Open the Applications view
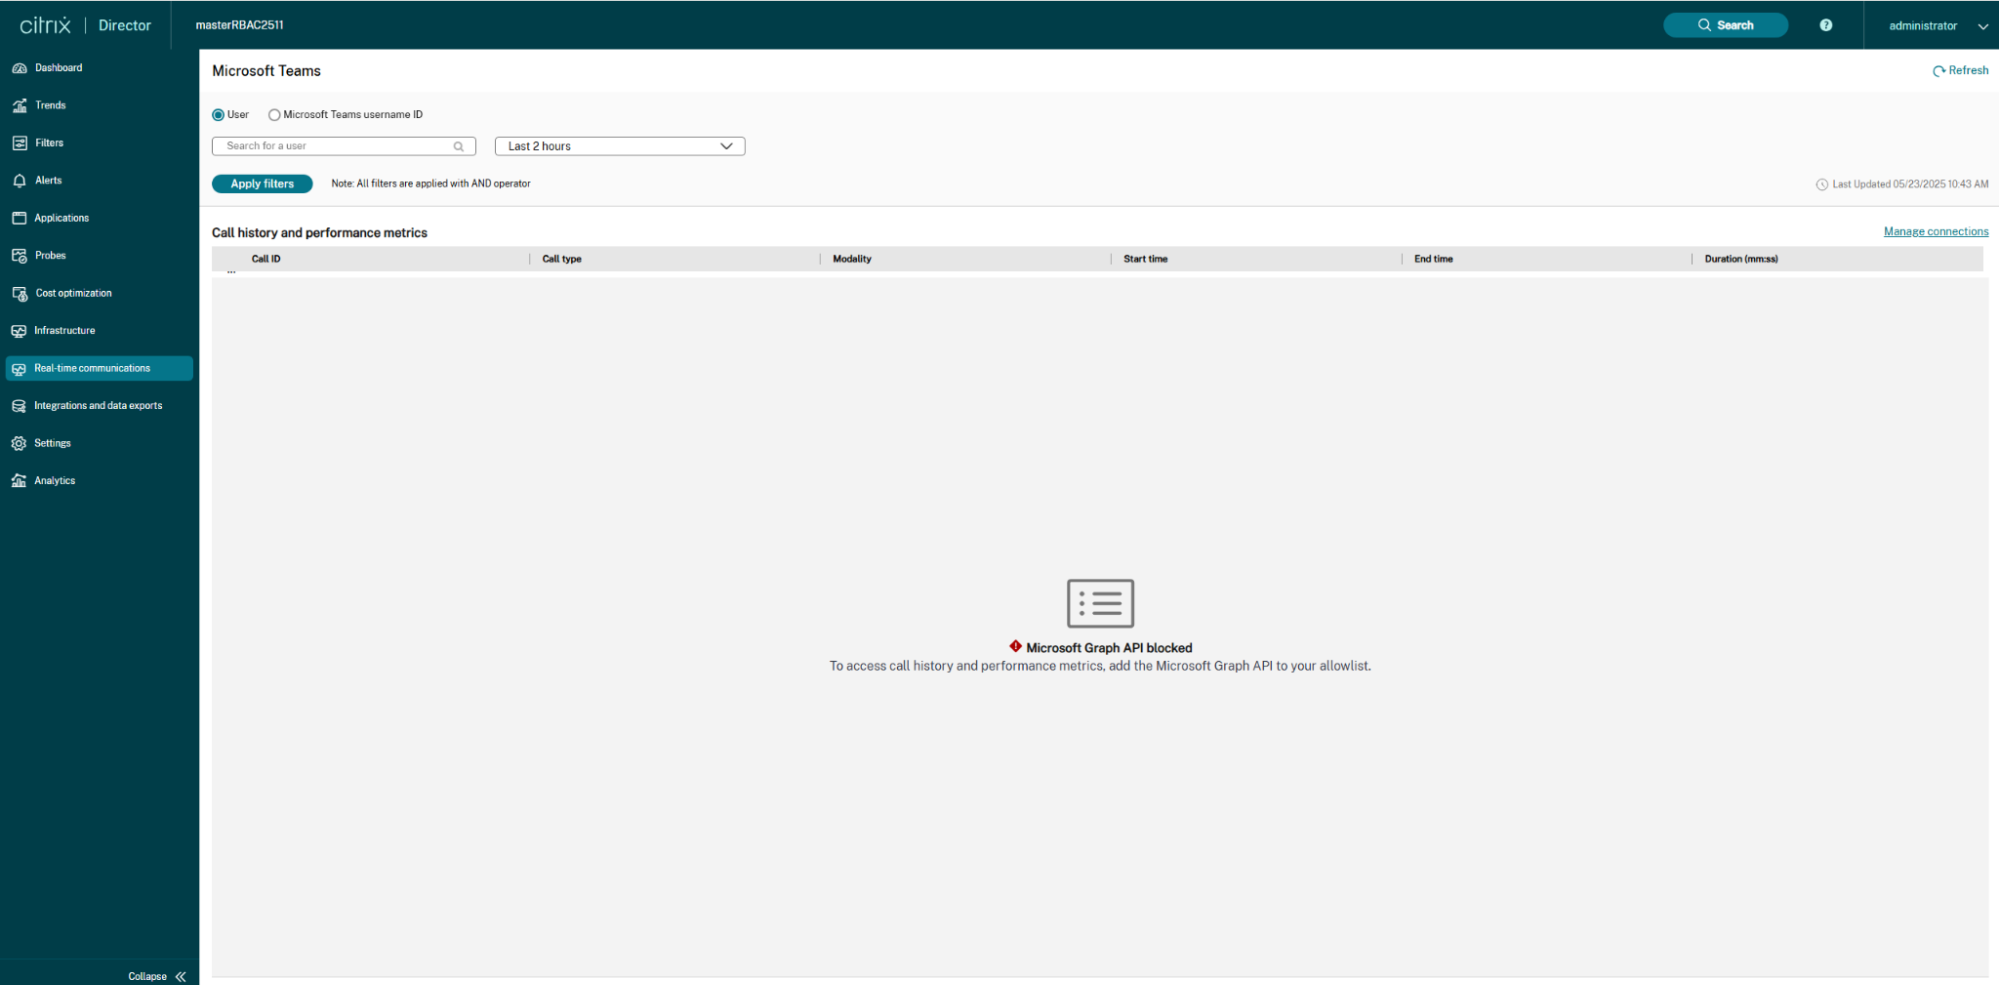The image size is (1999, 985). (x=62, y=217)
